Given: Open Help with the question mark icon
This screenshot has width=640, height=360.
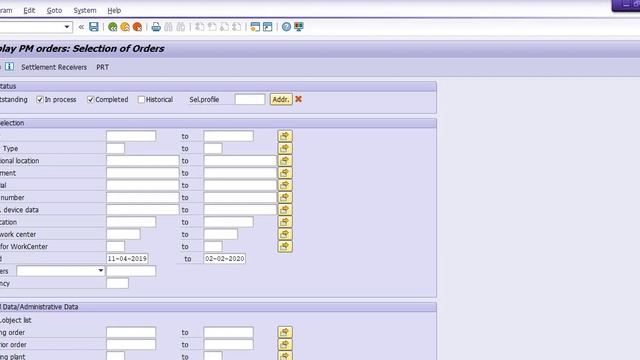Looking at the screenshot, I should (x=287, y=27).
